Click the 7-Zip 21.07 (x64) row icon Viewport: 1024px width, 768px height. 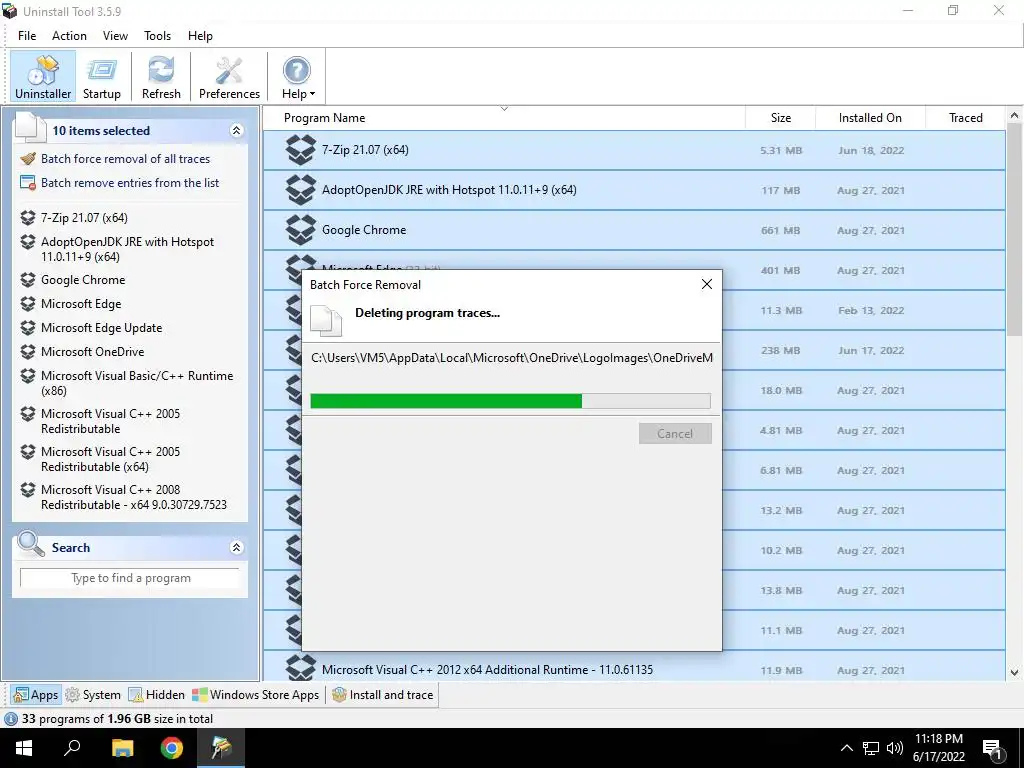301,150
